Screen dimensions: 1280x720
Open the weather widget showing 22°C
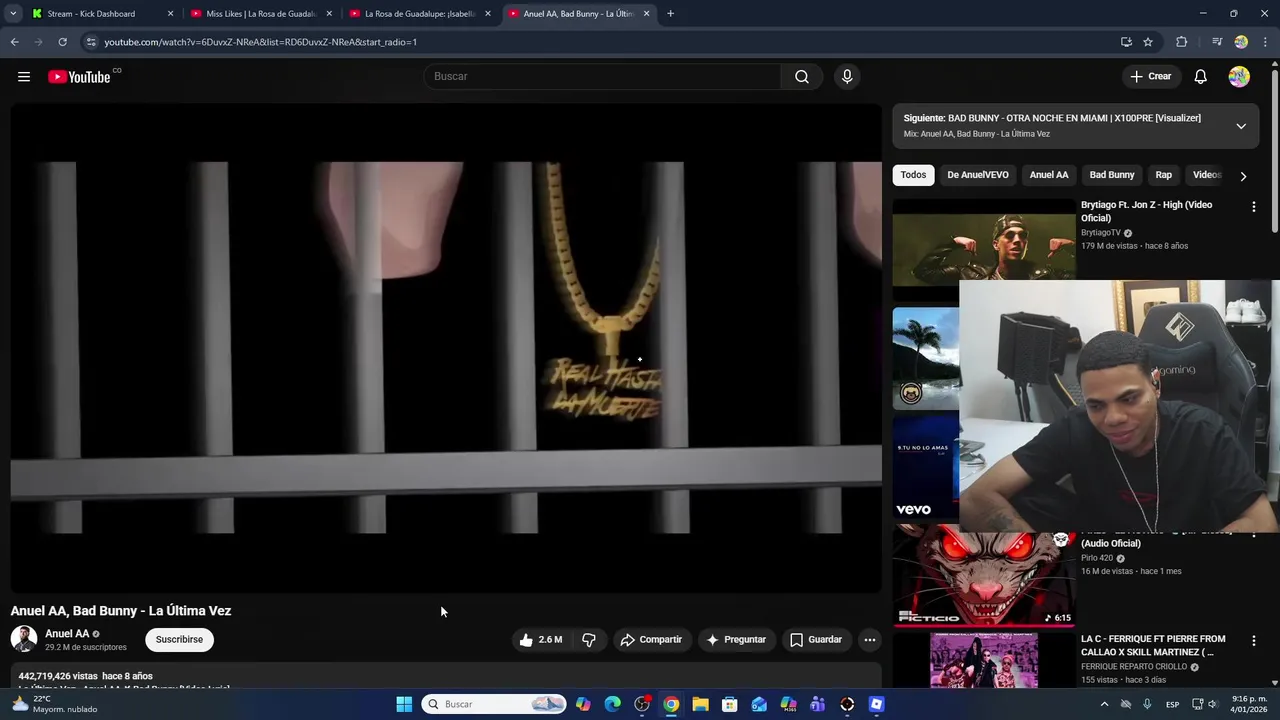pos(55,704)
